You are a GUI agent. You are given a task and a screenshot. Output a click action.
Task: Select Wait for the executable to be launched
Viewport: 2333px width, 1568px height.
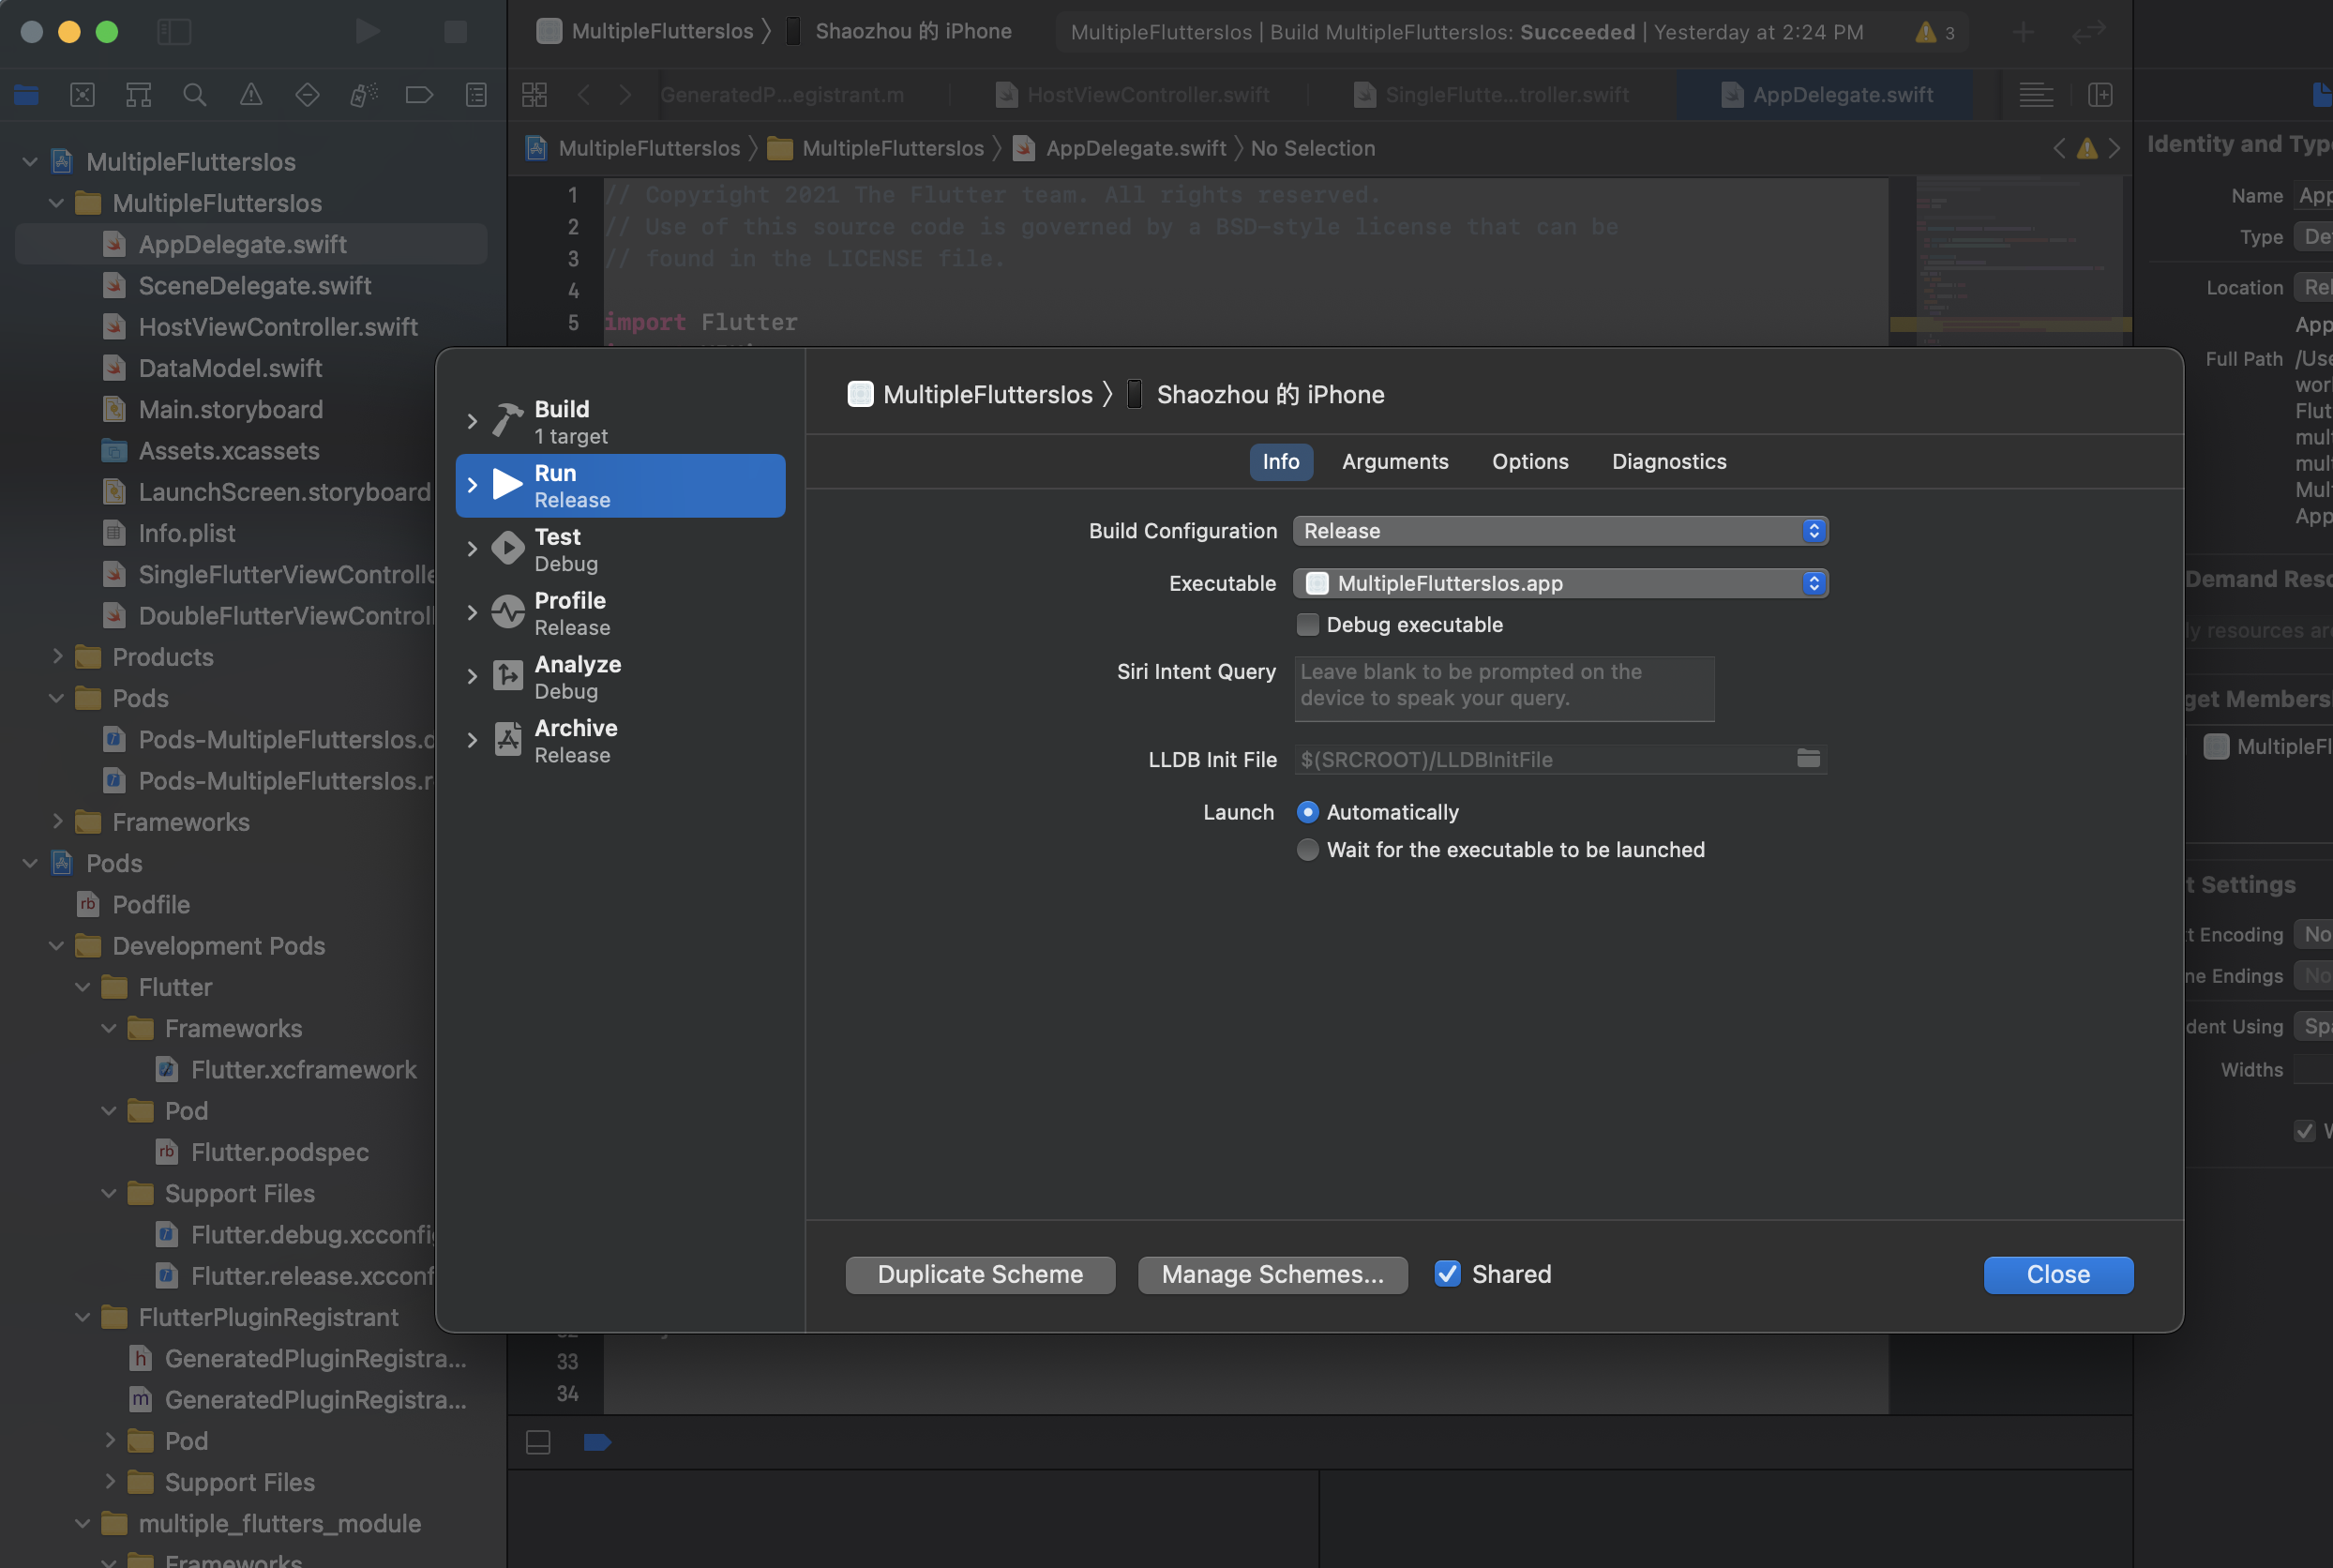tap(1307, 850)
